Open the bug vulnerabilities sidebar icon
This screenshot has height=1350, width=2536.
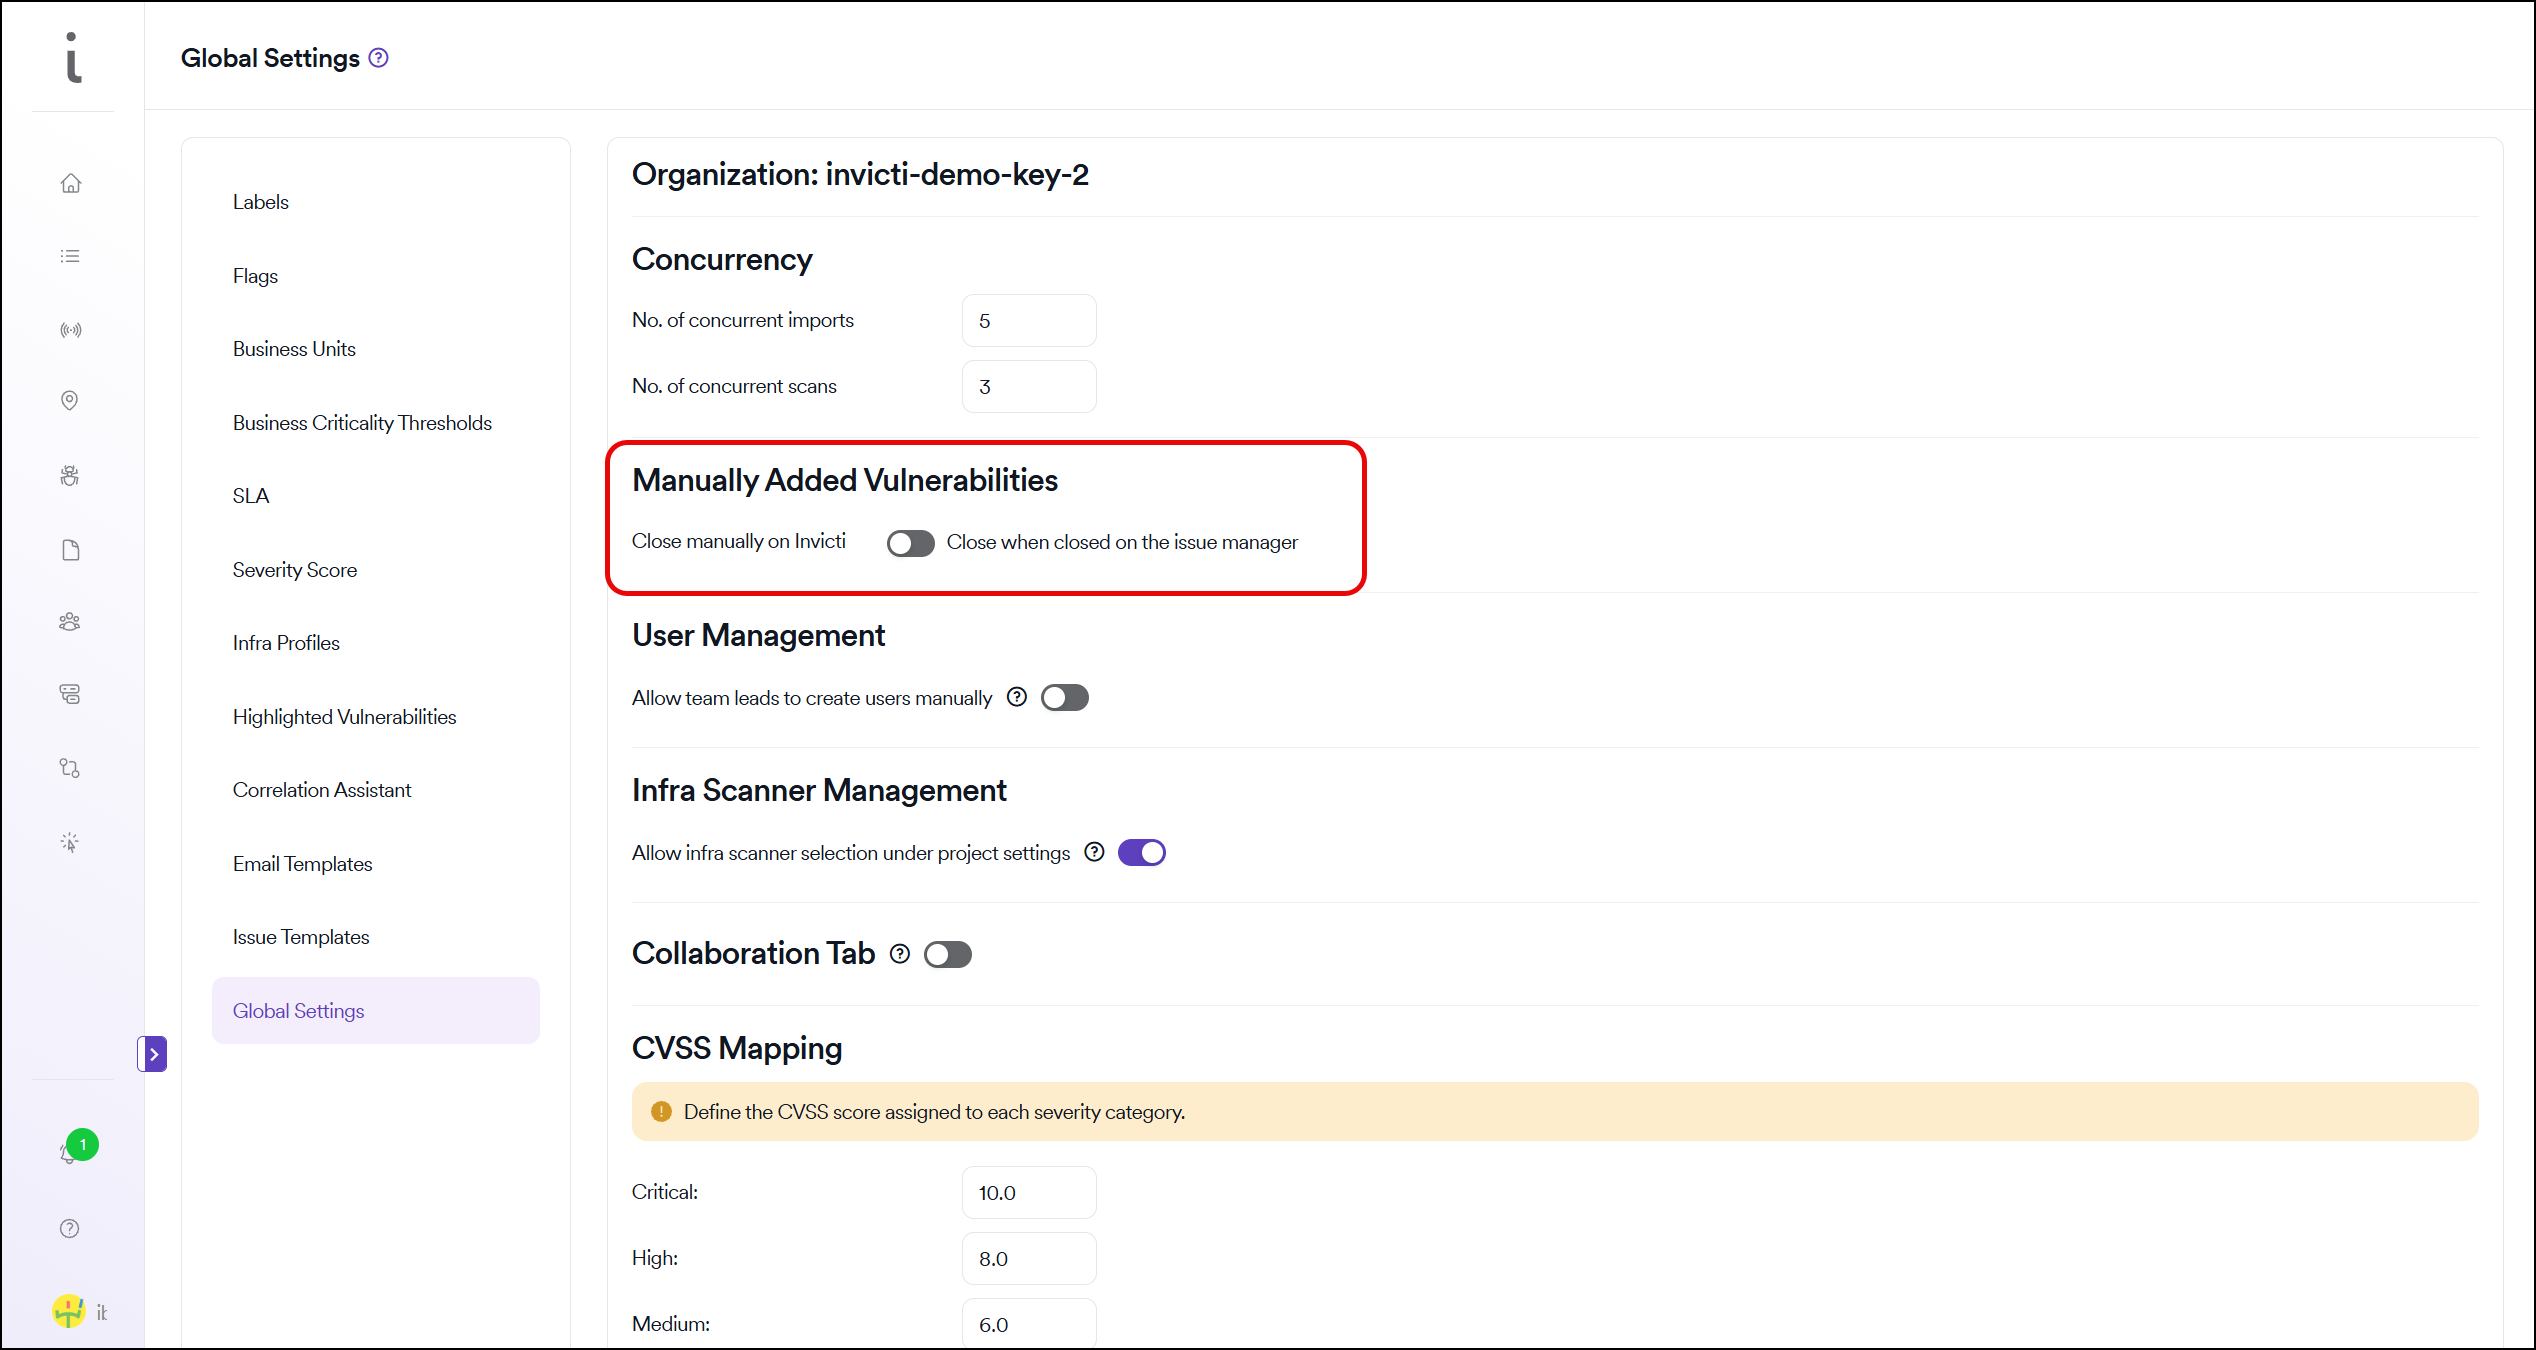(x=70, y=476)
